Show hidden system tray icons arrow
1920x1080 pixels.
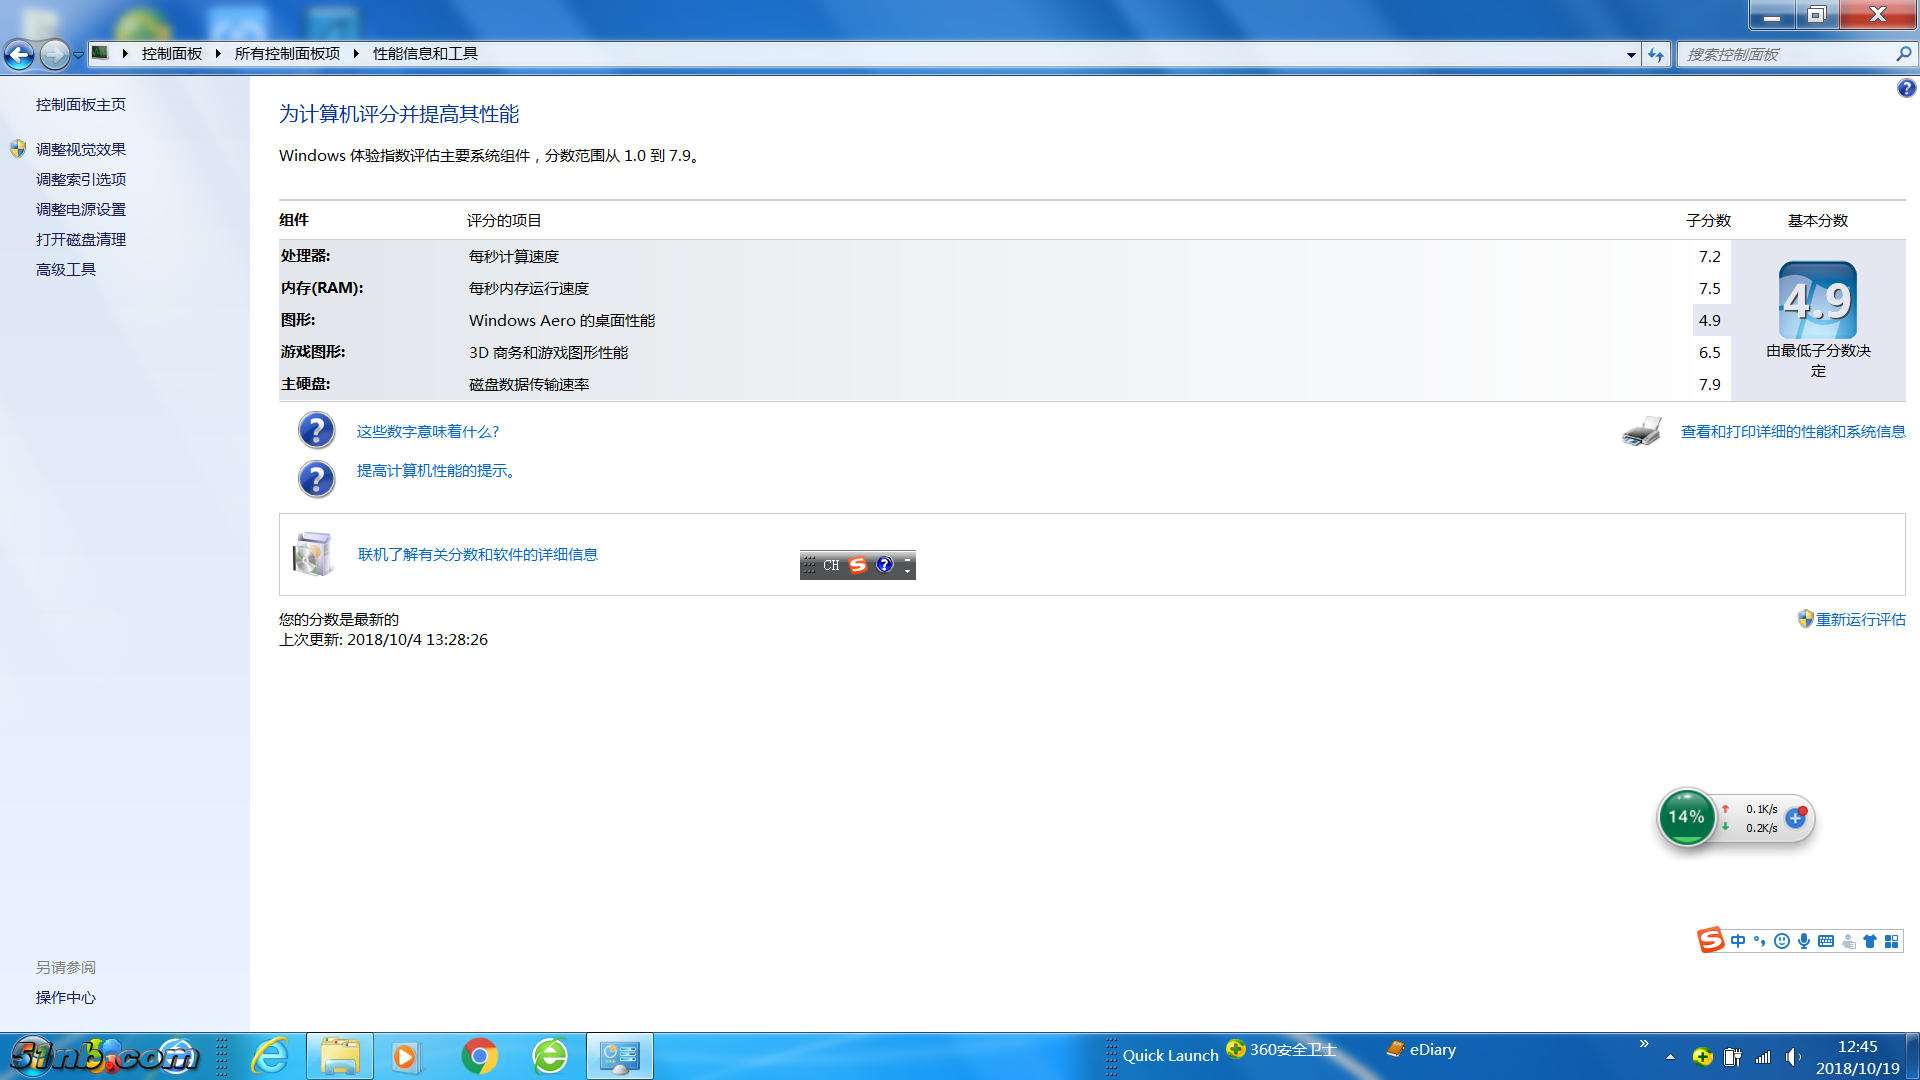(1670, 1057)
